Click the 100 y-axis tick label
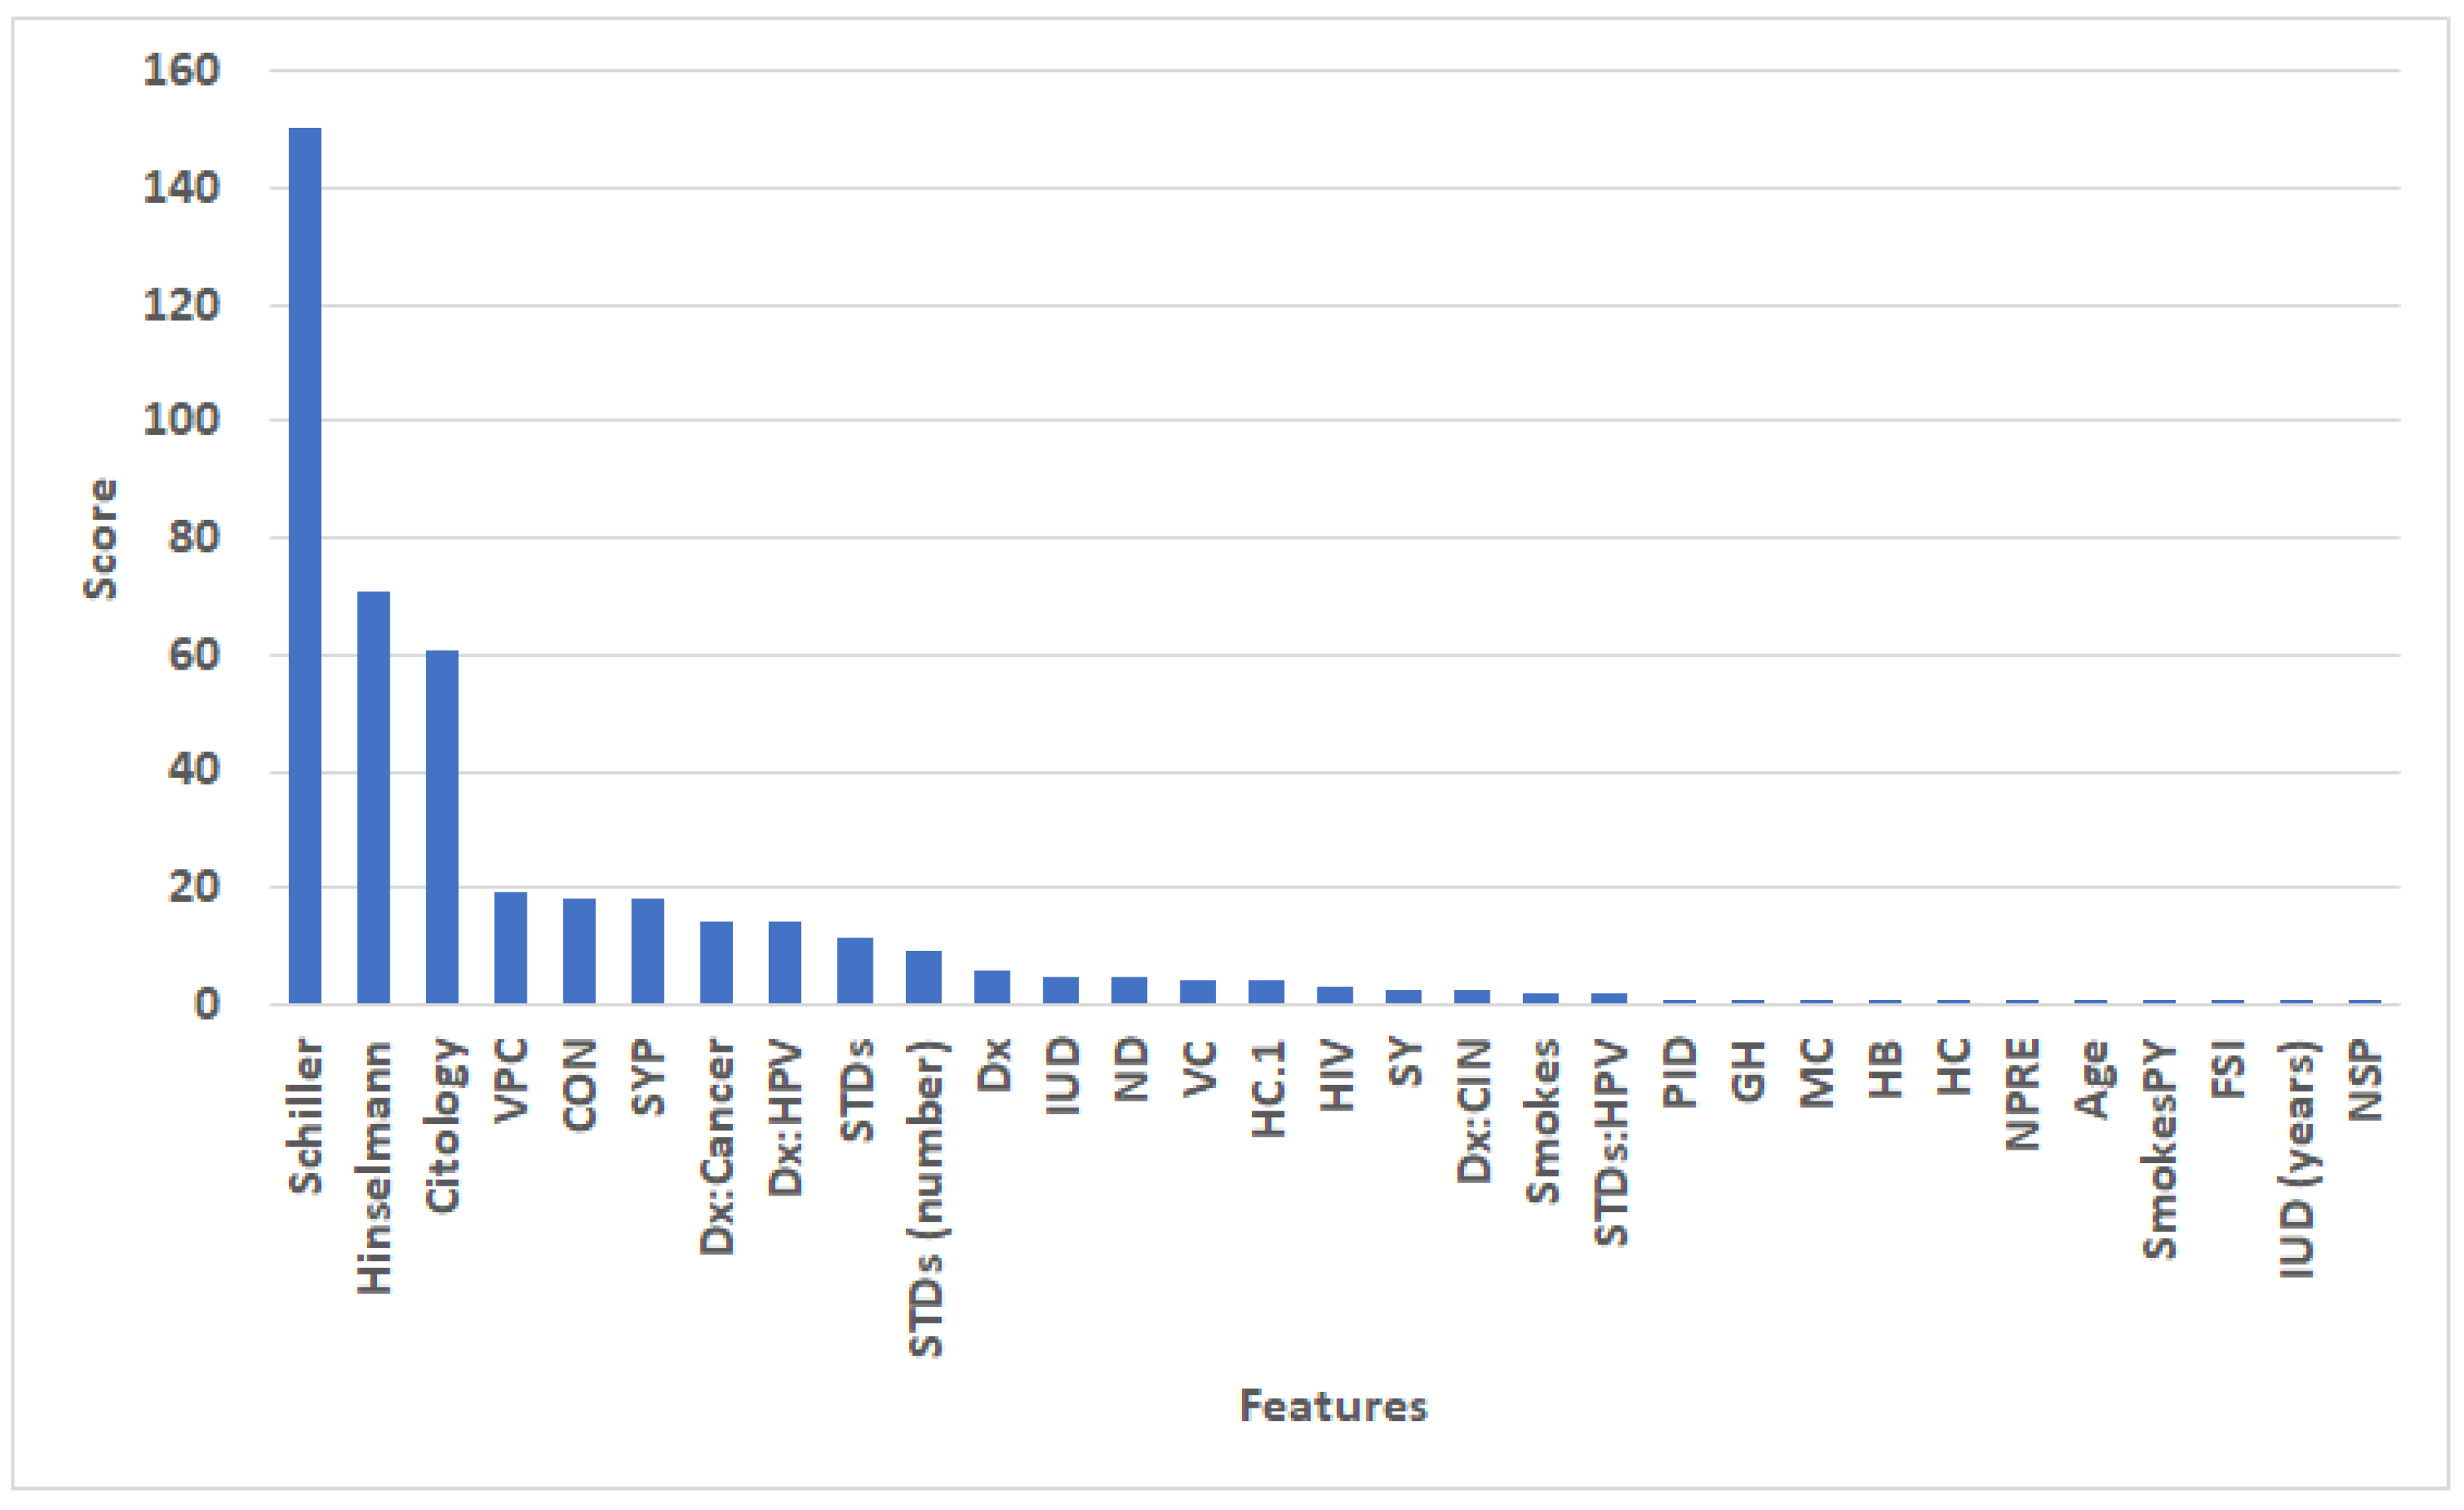Viewport: 2464px width, 1510px height. click(181, 420)
